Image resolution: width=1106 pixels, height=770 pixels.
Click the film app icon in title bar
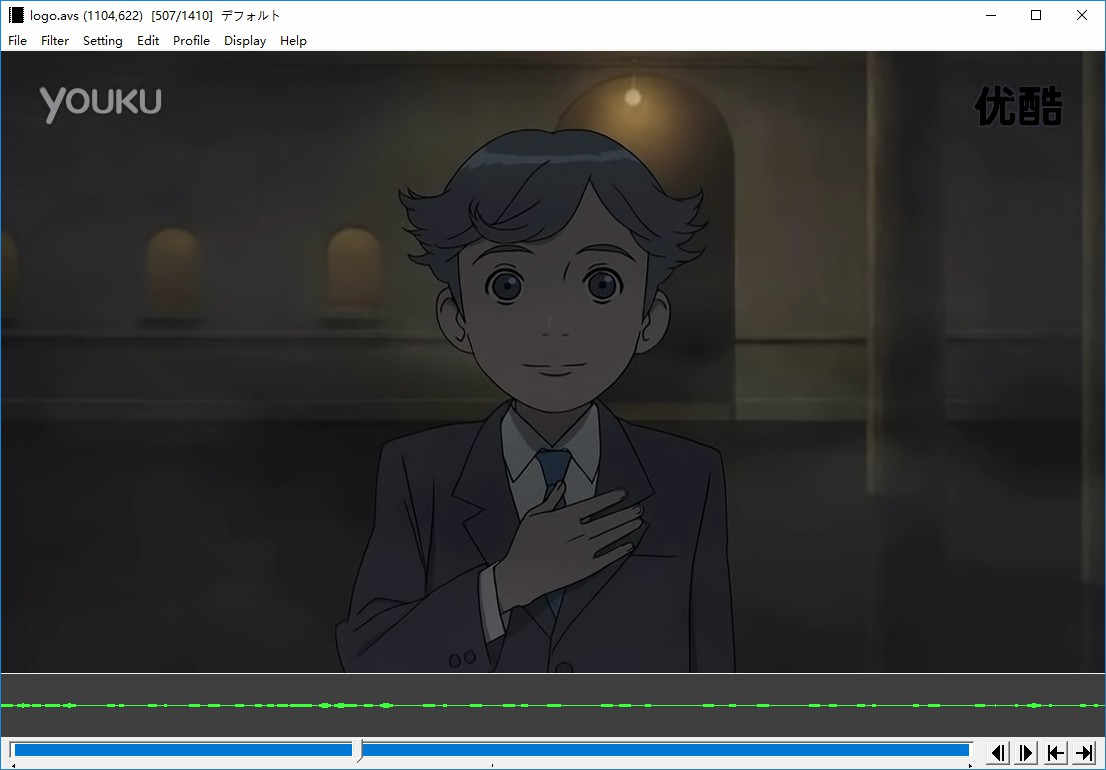pos(16,15)
